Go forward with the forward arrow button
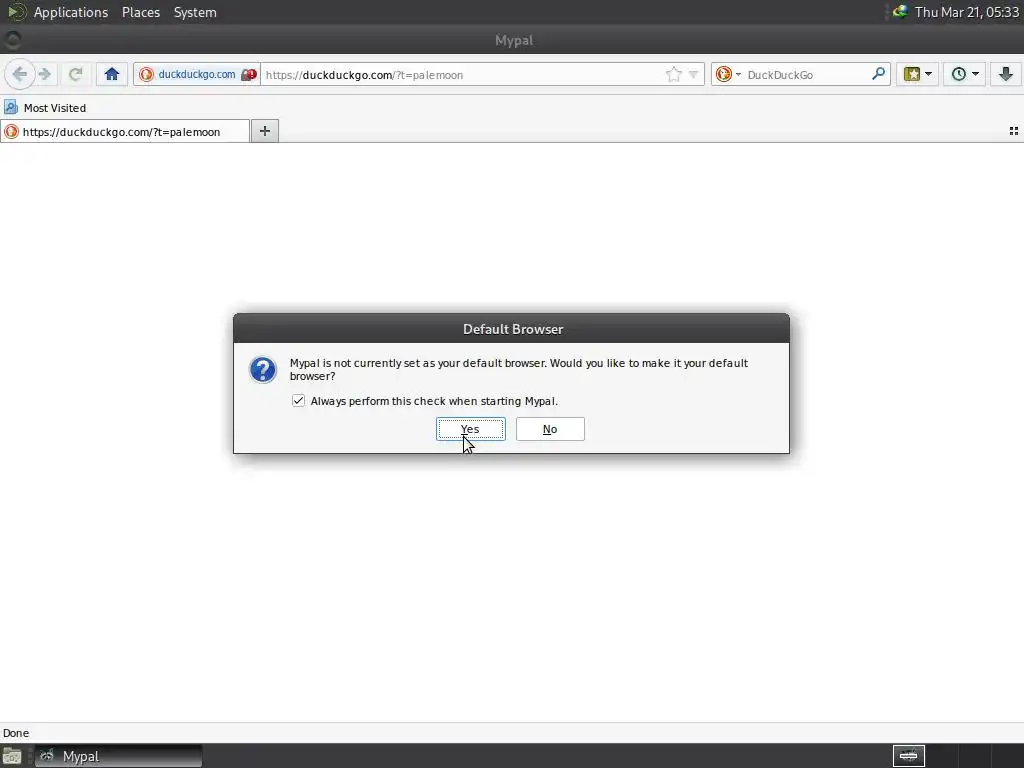1024x768 pixels. [x=44, y=74]
